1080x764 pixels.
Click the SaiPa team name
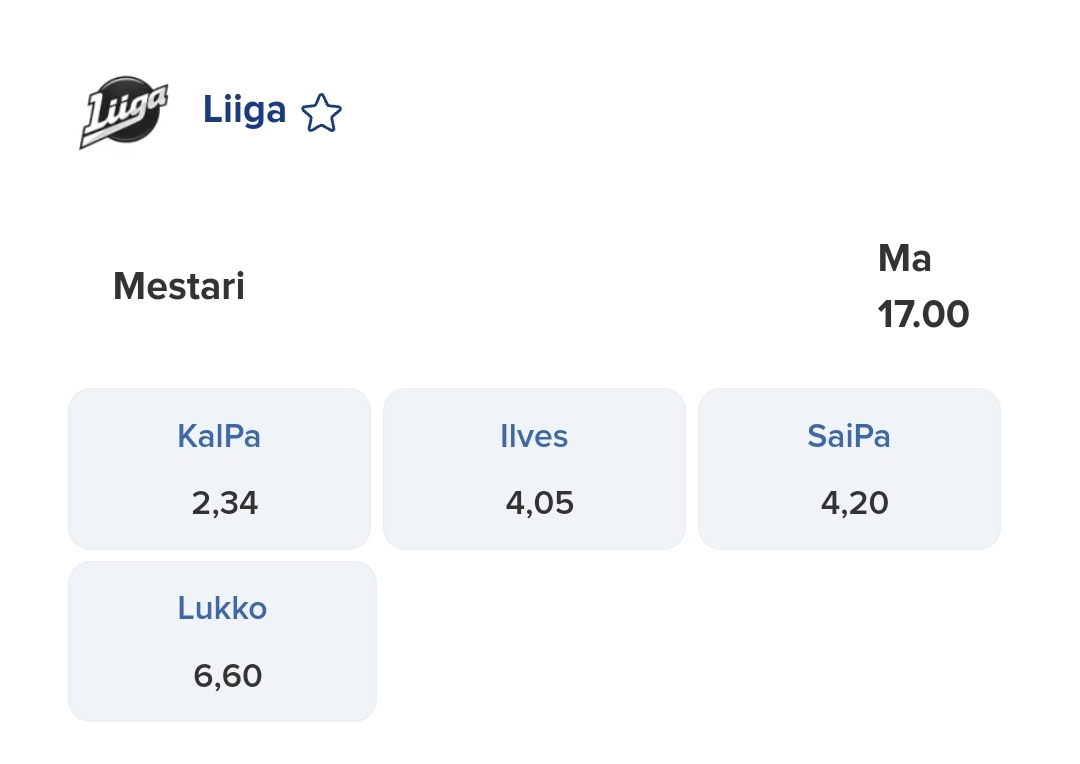click(849, 436)
